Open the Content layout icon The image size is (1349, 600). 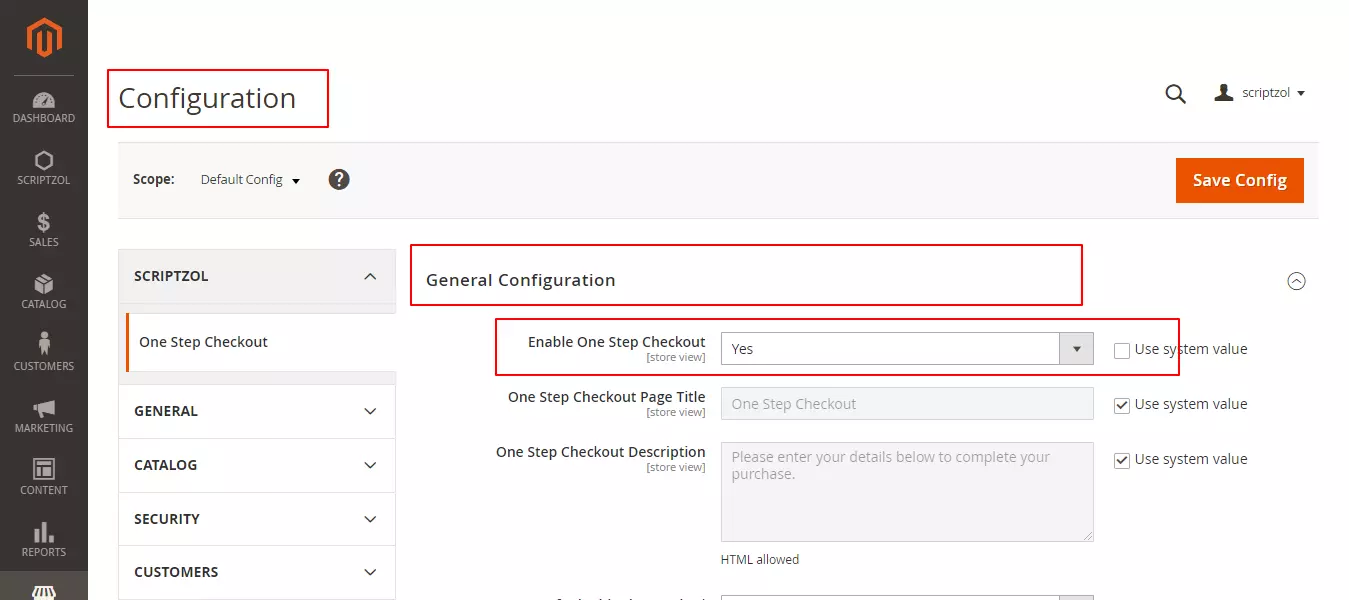(44, 470)
